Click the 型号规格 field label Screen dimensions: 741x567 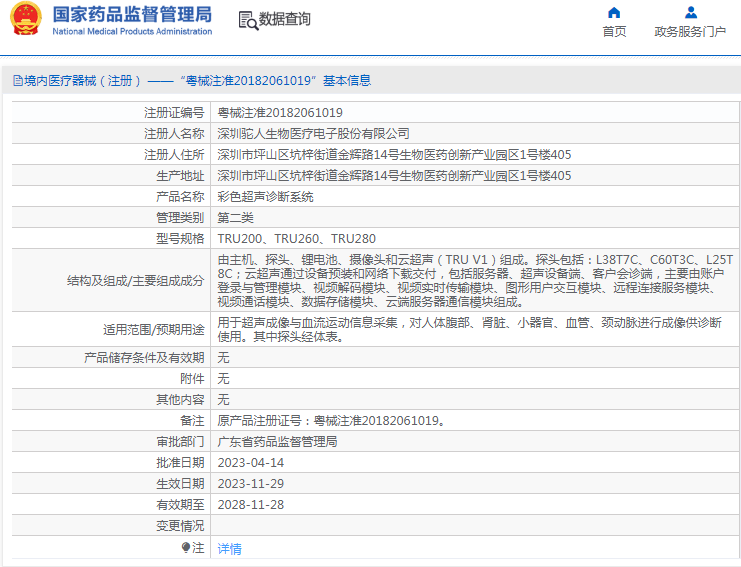pyautogui.click(x=180, y=239)
